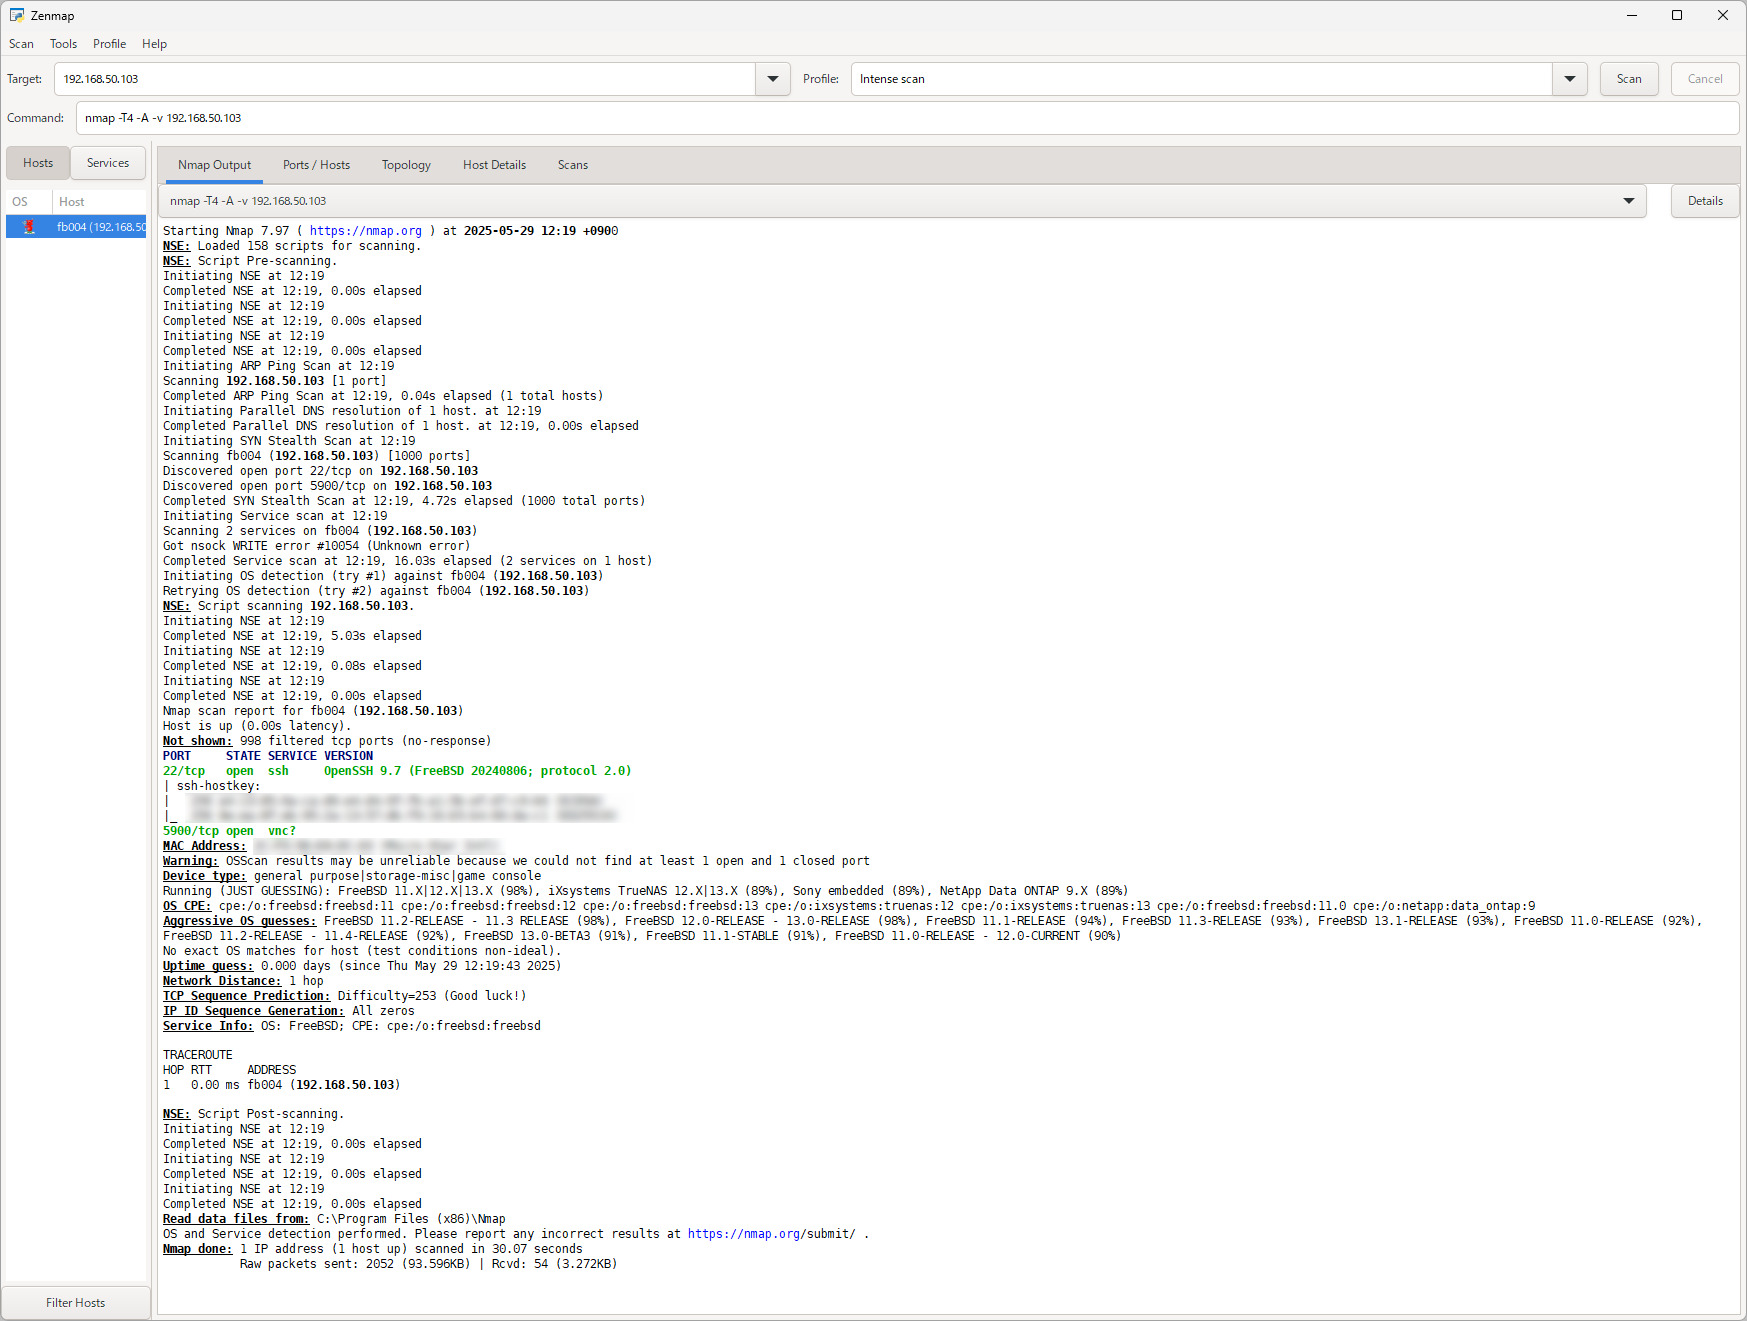Switch to the Ports / Hosts tab
This screenshot has height=1321, width=1747.
tap(316, 165)
